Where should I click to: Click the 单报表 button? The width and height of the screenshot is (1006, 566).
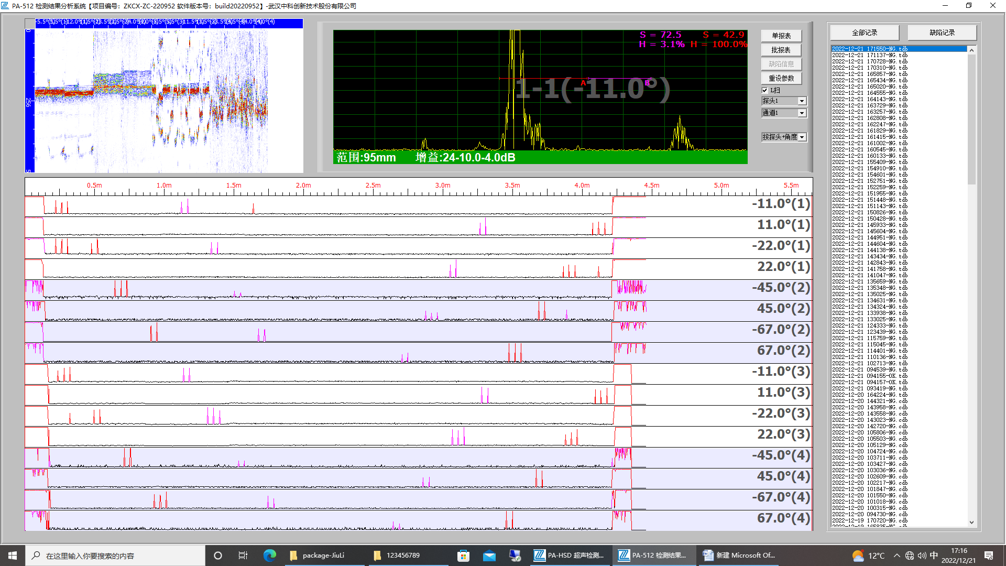pyautogui.click(x=781, y=36)
